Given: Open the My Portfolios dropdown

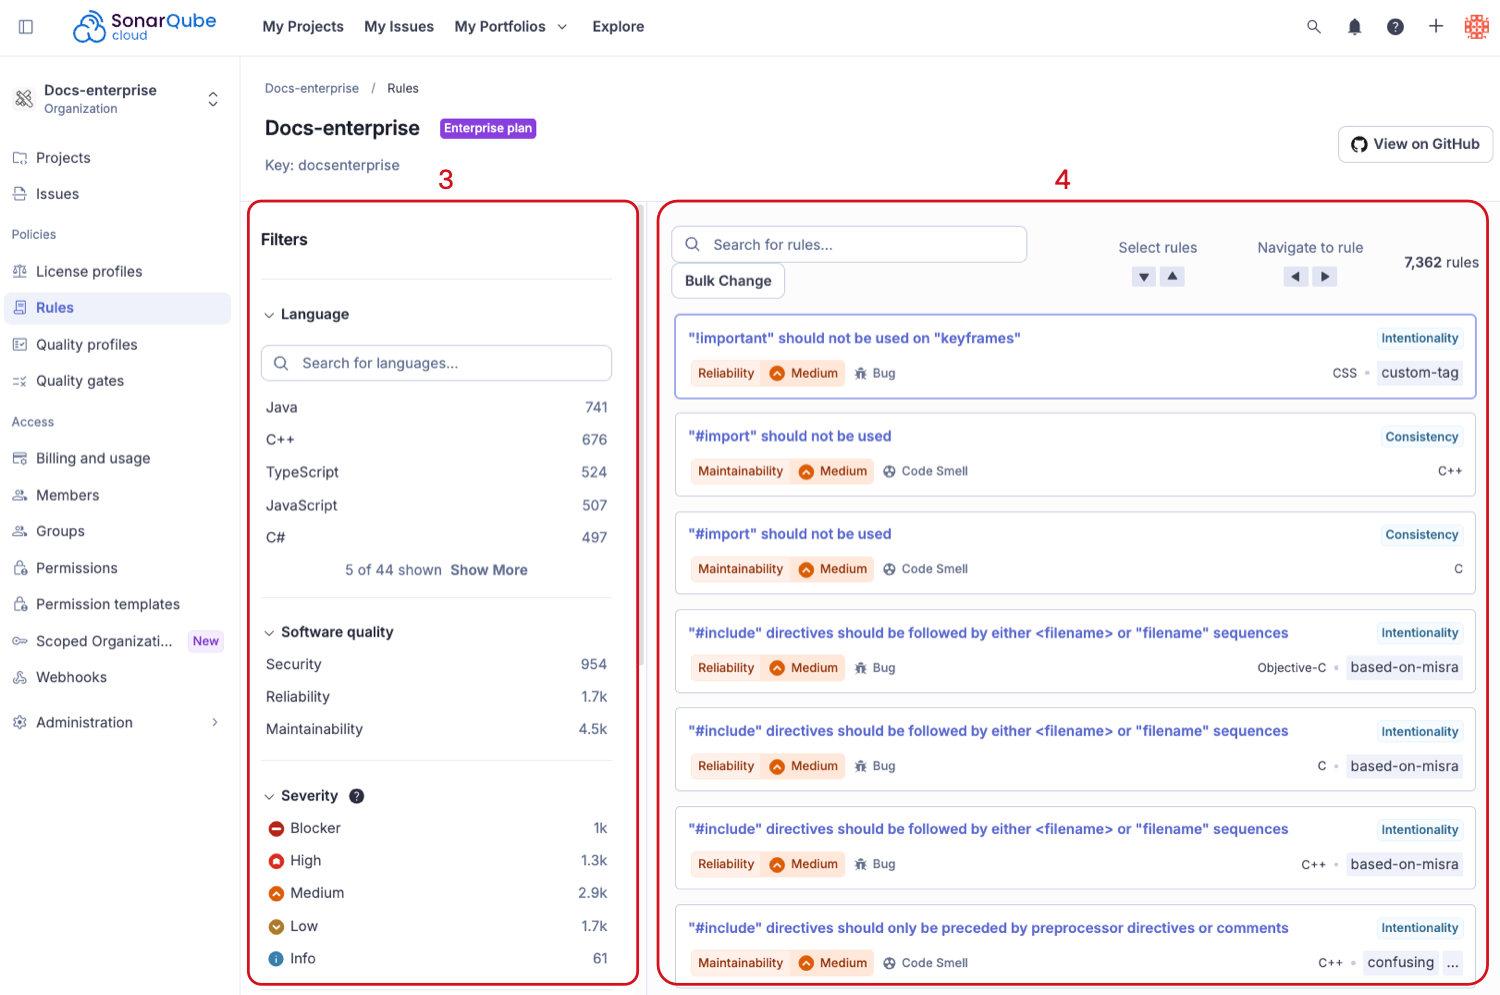Looking at the screenshot, I should click(x=511, y=27).
